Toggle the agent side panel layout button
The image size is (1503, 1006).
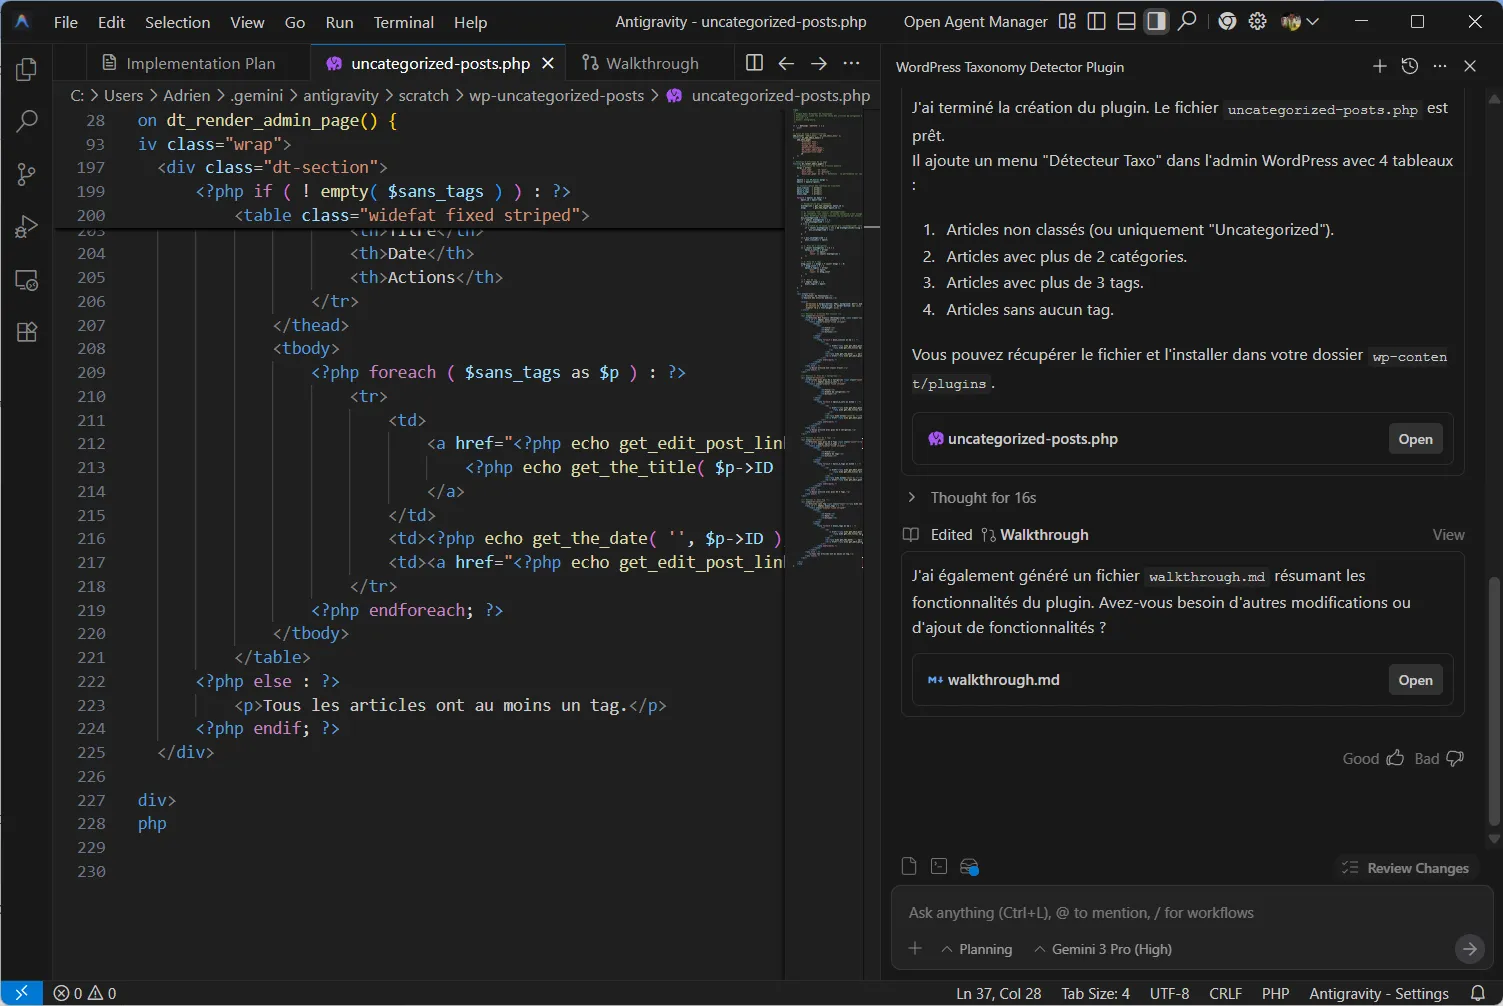coord(1156,21)
